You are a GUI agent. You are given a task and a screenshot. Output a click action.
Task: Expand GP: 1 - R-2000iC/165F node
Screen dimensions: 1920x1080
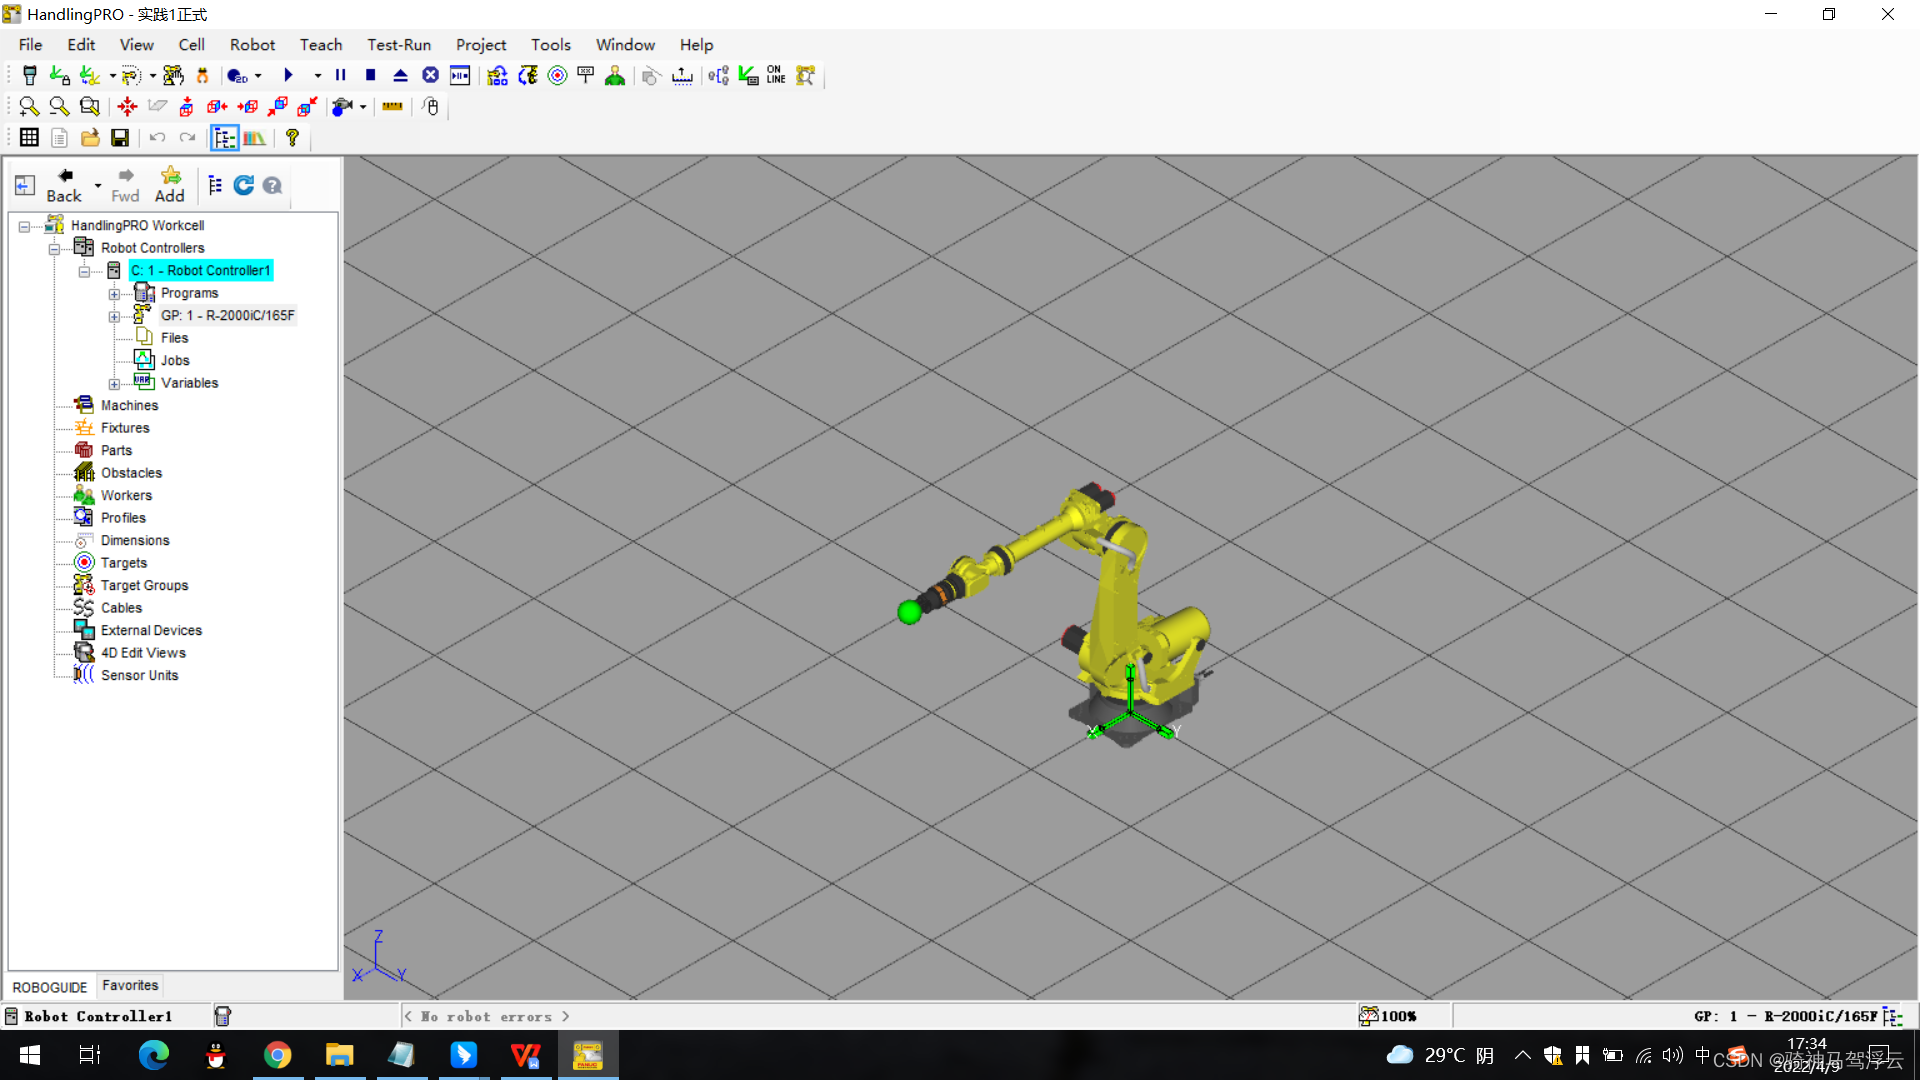[x=114, y=317]
